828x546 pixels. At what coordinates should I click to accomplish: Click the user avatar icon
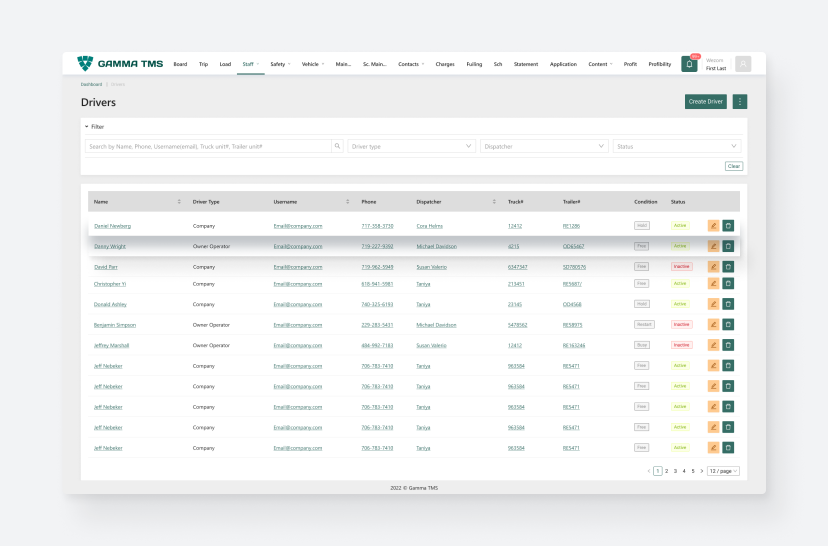(743, 64)
